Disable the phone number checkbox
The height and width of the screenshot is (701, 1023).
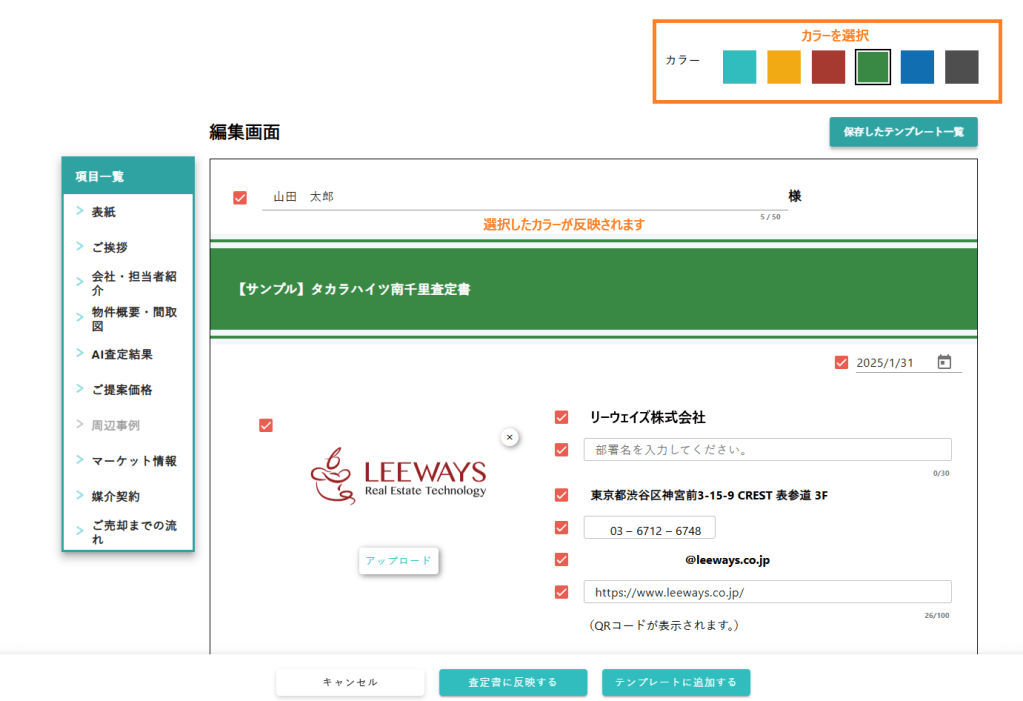pos(562,527)
